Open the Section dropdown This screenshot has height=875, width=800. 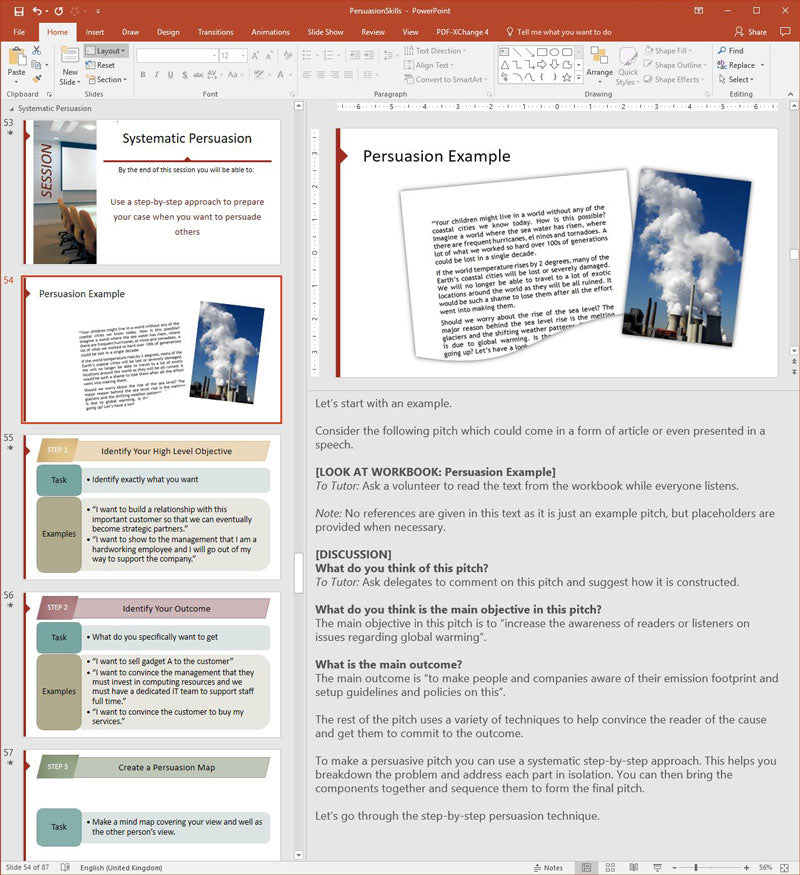(x=107, y=79)
